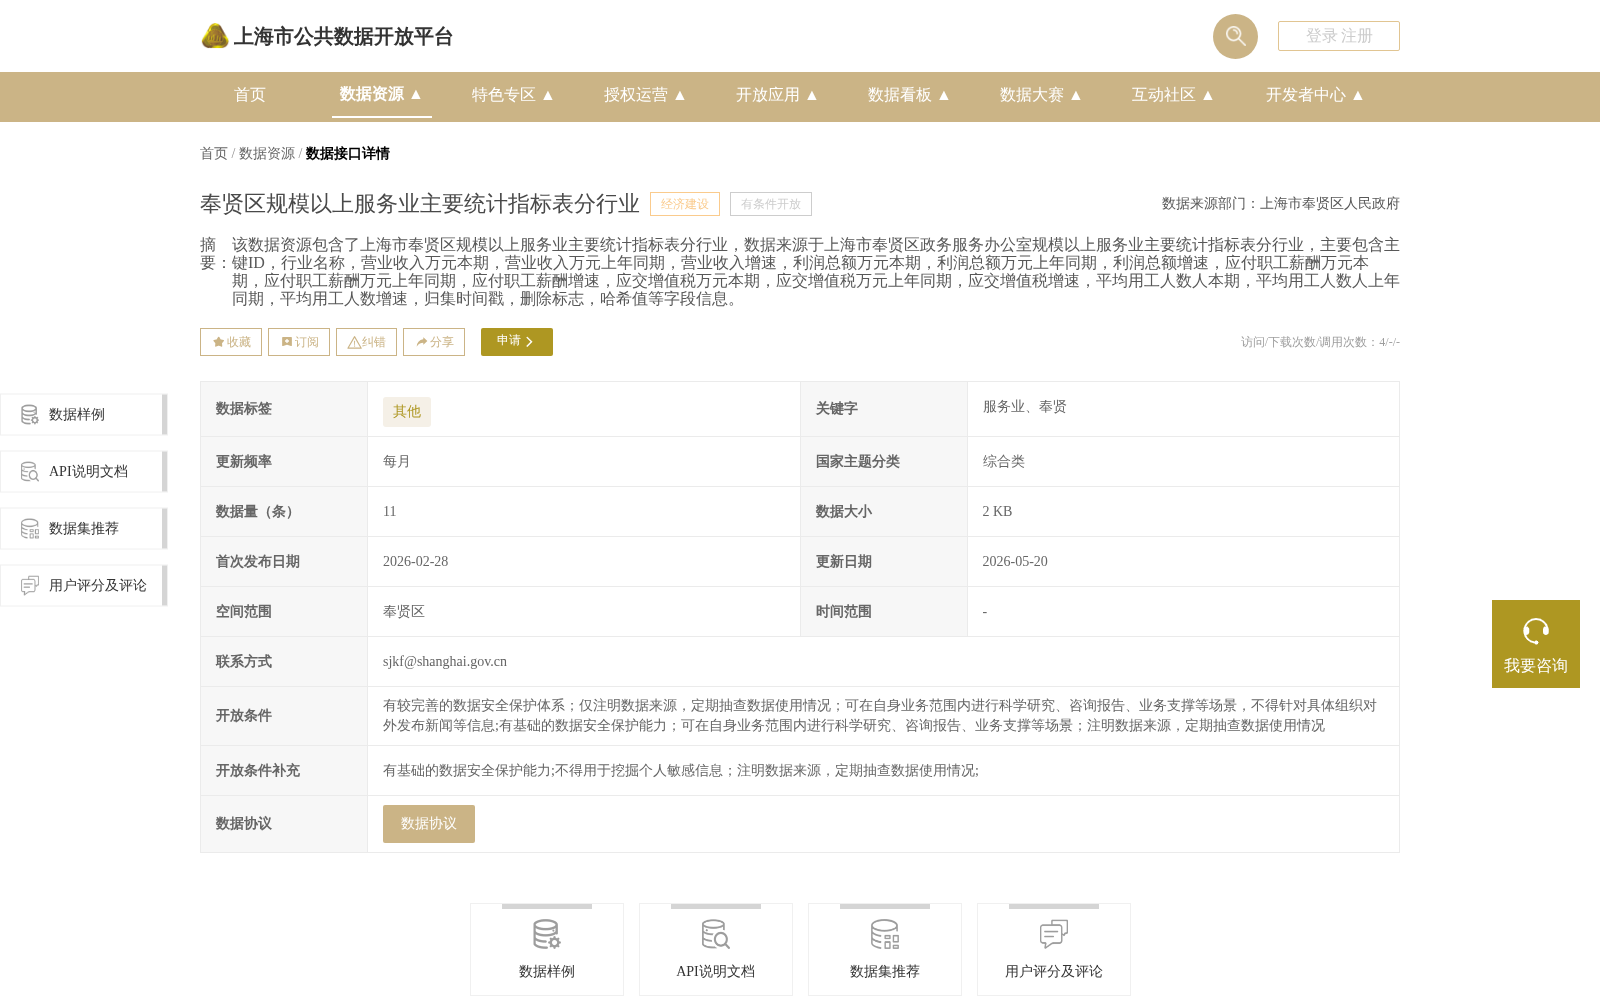Click the bottom 数据集推荐 card icon
The image size is (1600, 1000).
click(885, 935)
